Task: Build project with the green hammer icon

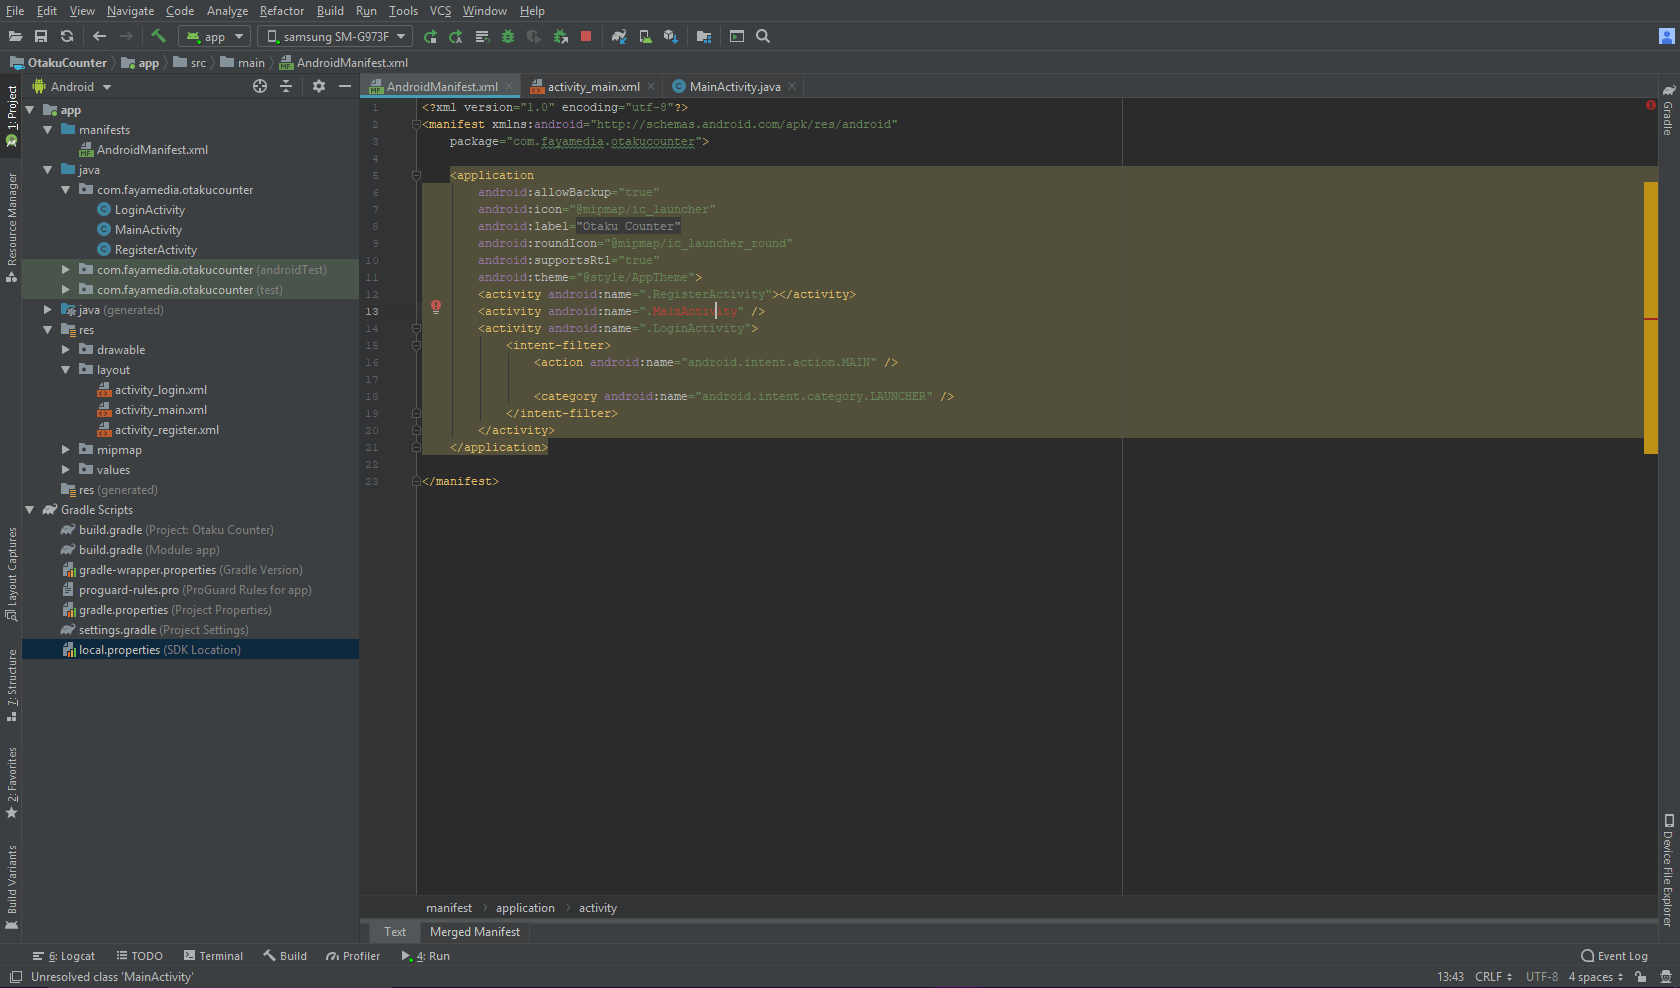Action: [x=158, y=36]
